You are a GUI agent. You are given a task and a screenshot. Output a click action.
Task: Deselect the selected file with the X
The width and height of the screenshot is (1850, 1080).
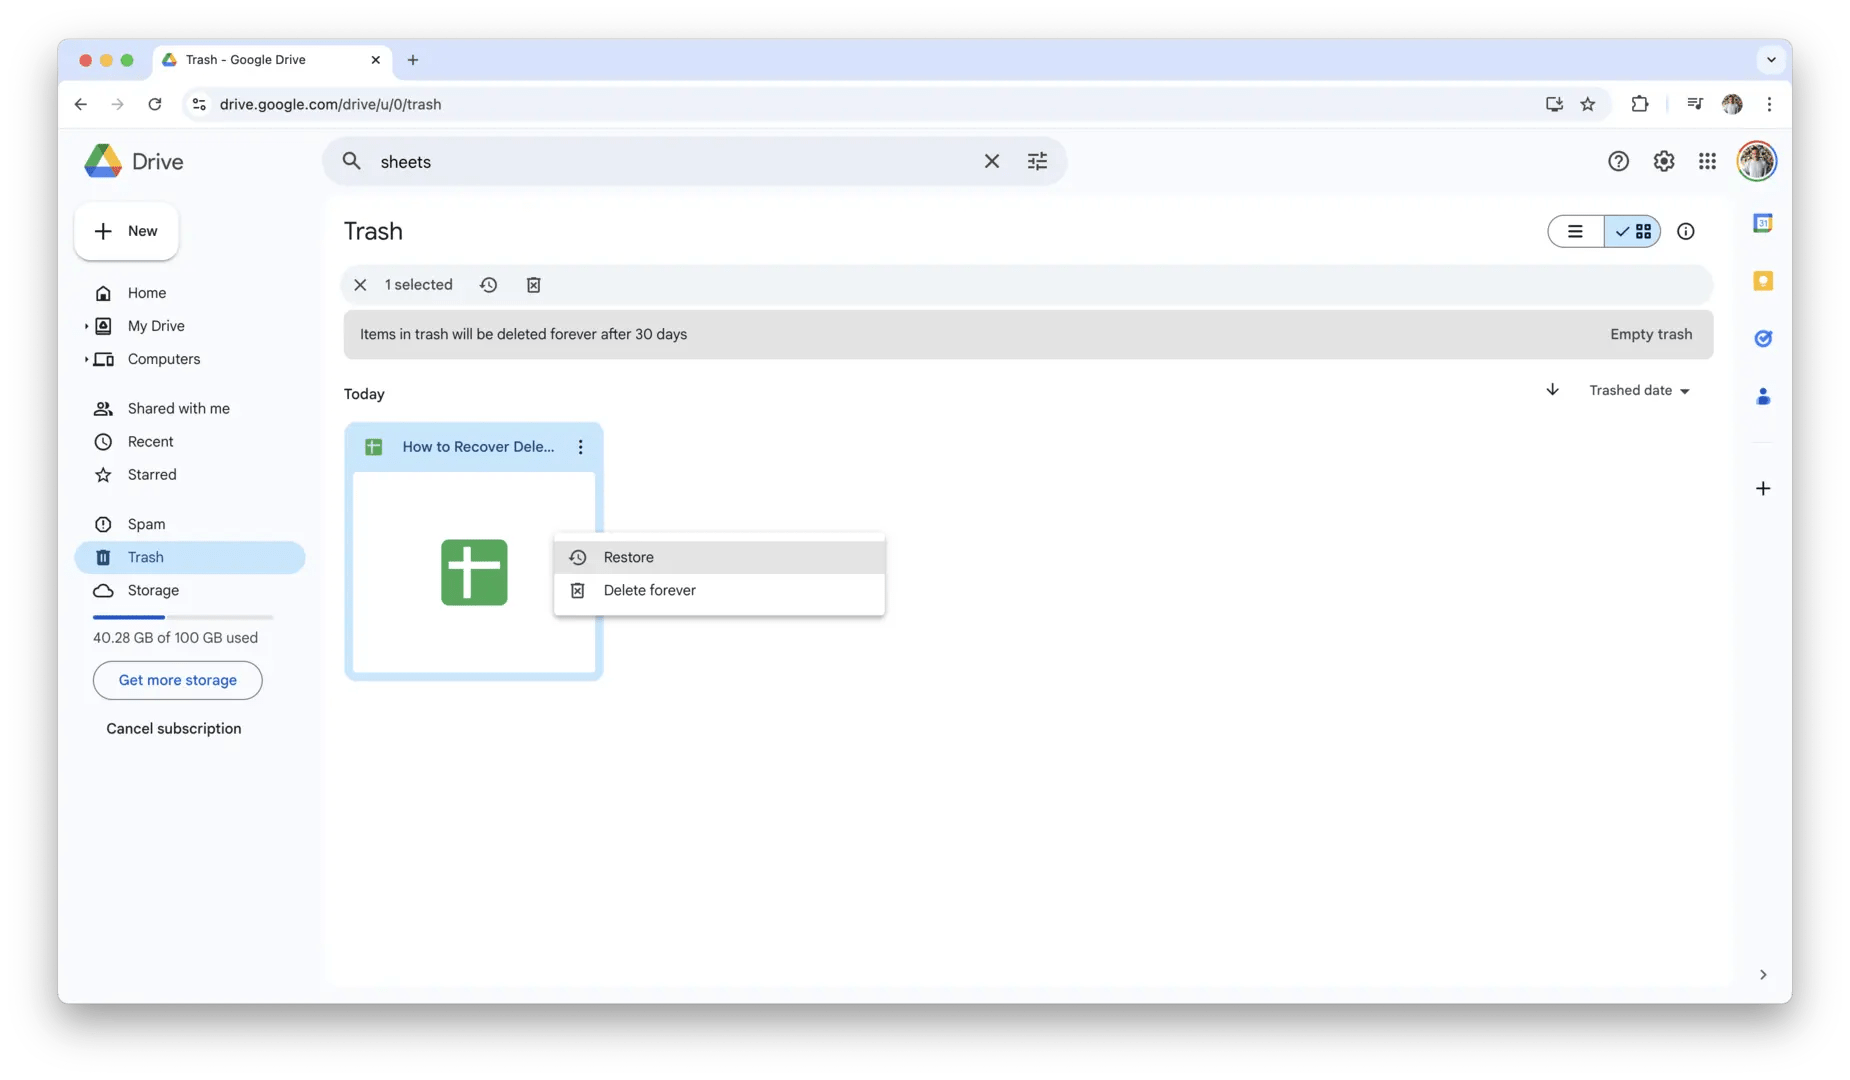[360, 285]
